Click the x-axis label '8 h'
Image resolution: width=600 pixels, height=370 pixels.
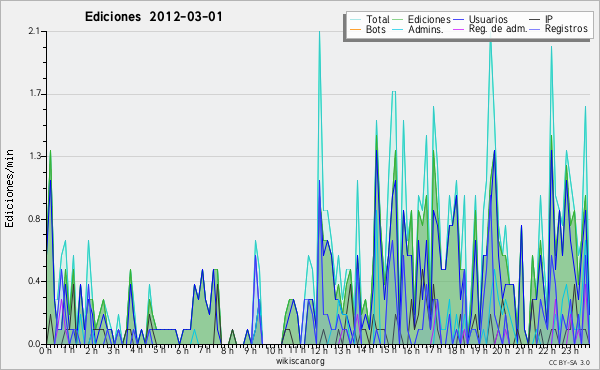pos(227,350)
